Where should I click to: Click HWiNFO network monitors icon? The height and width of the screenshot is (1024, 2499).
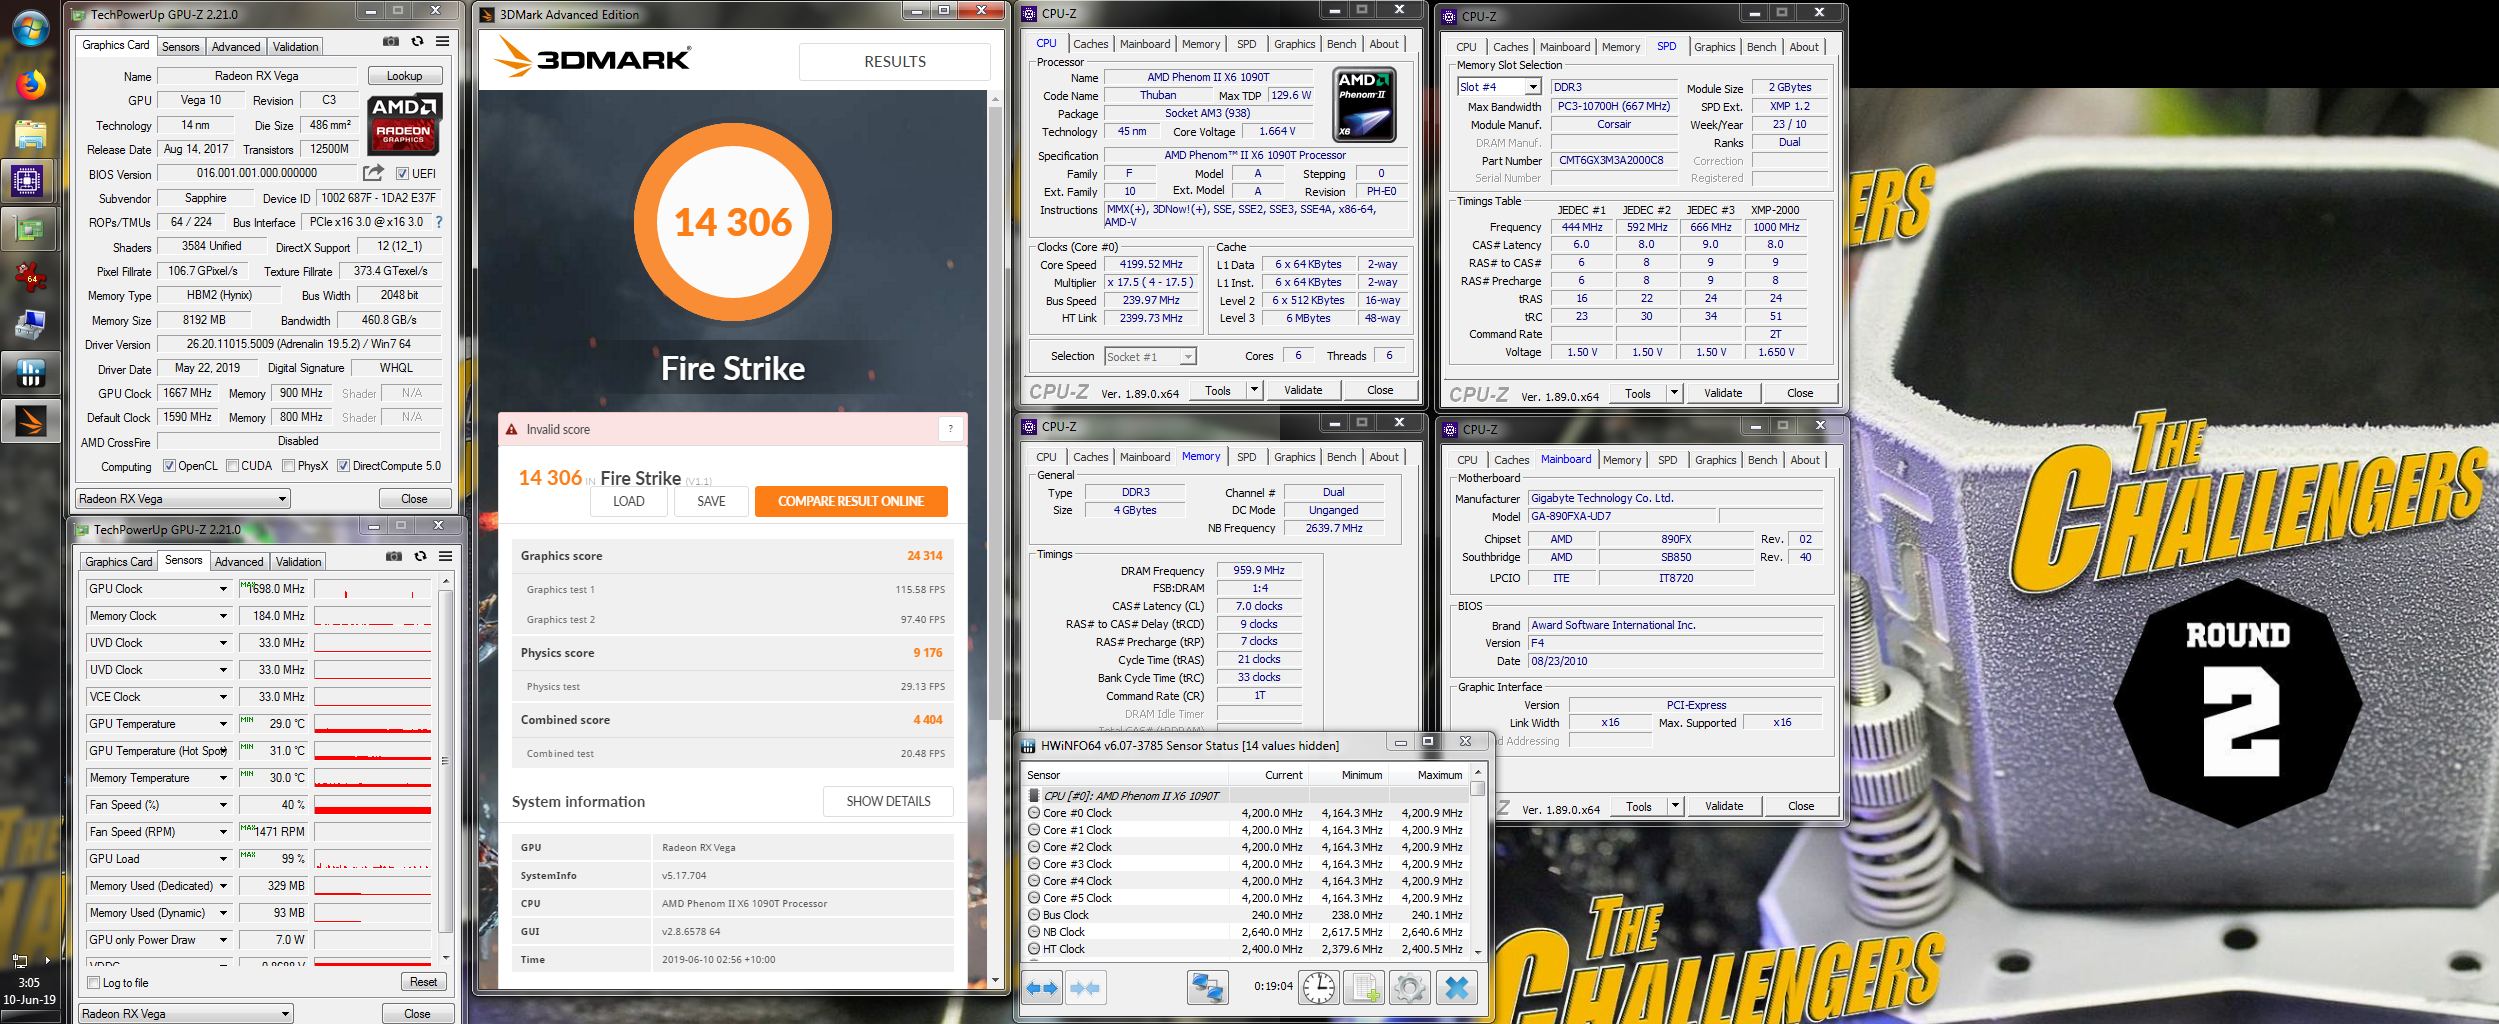pyautogui.click(x=1208, y=988)
